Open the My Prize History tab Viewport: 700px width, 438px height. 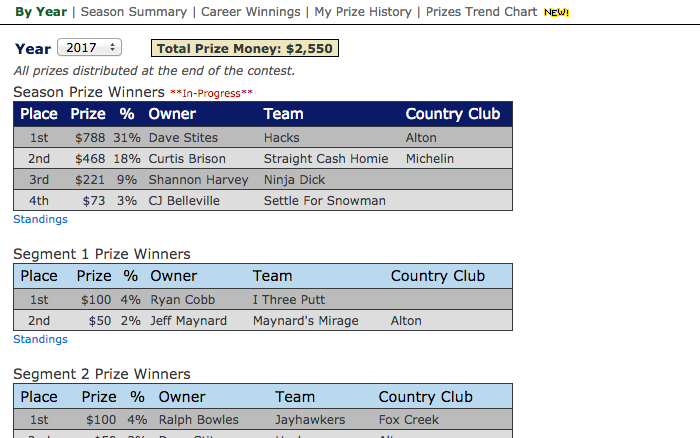362,12
